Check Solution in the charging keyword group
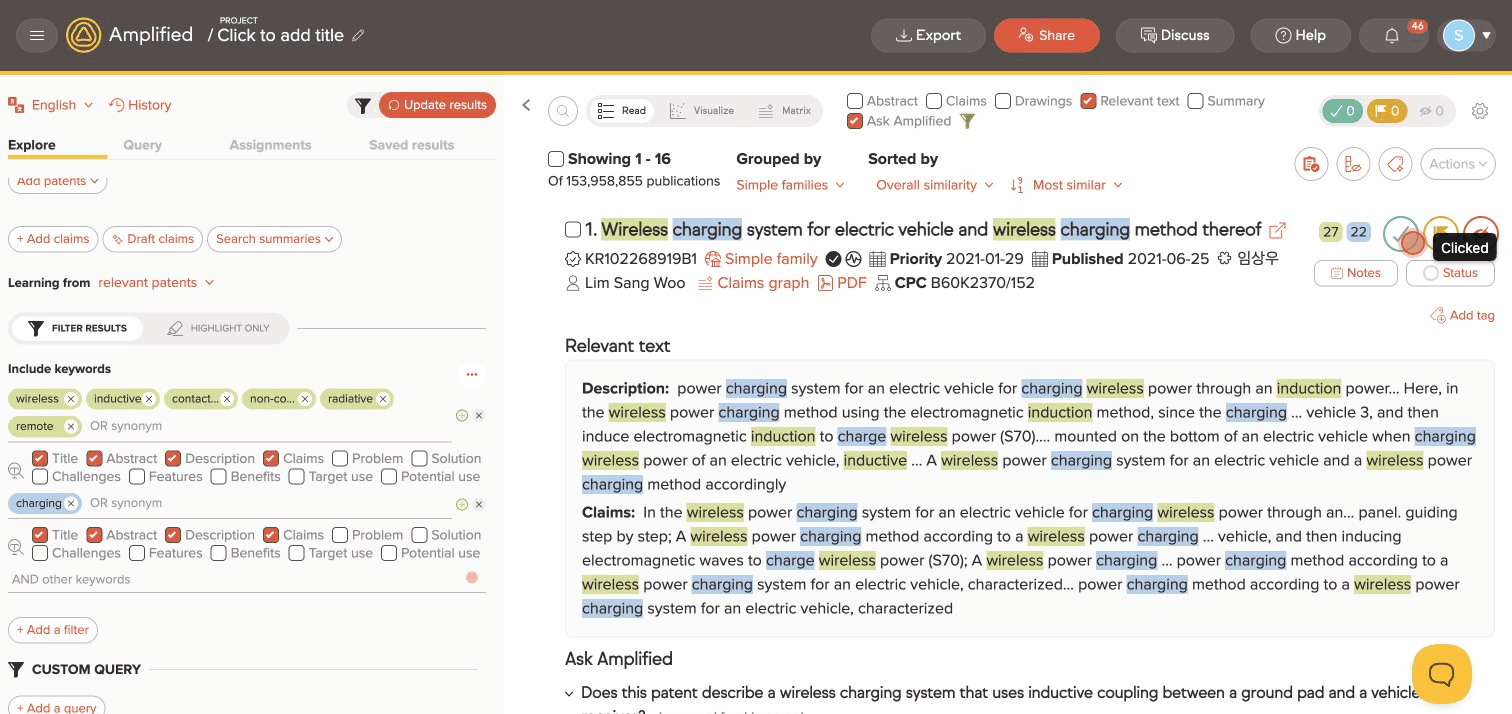1512x714 pixels. pos(420,535)
